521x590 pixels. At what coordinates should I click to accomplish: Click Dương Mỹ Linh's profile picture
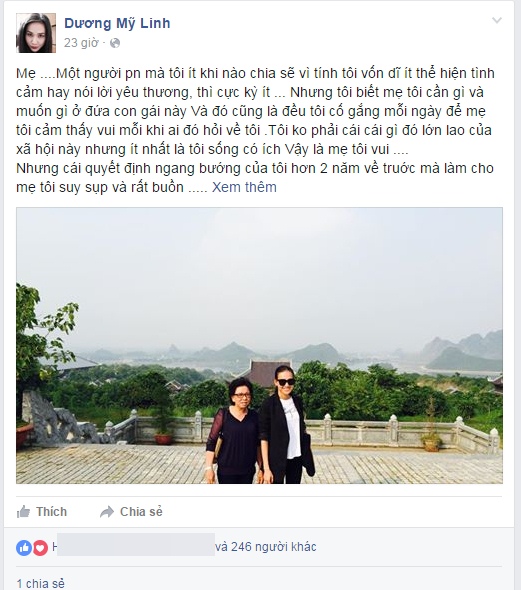(36, 33)
